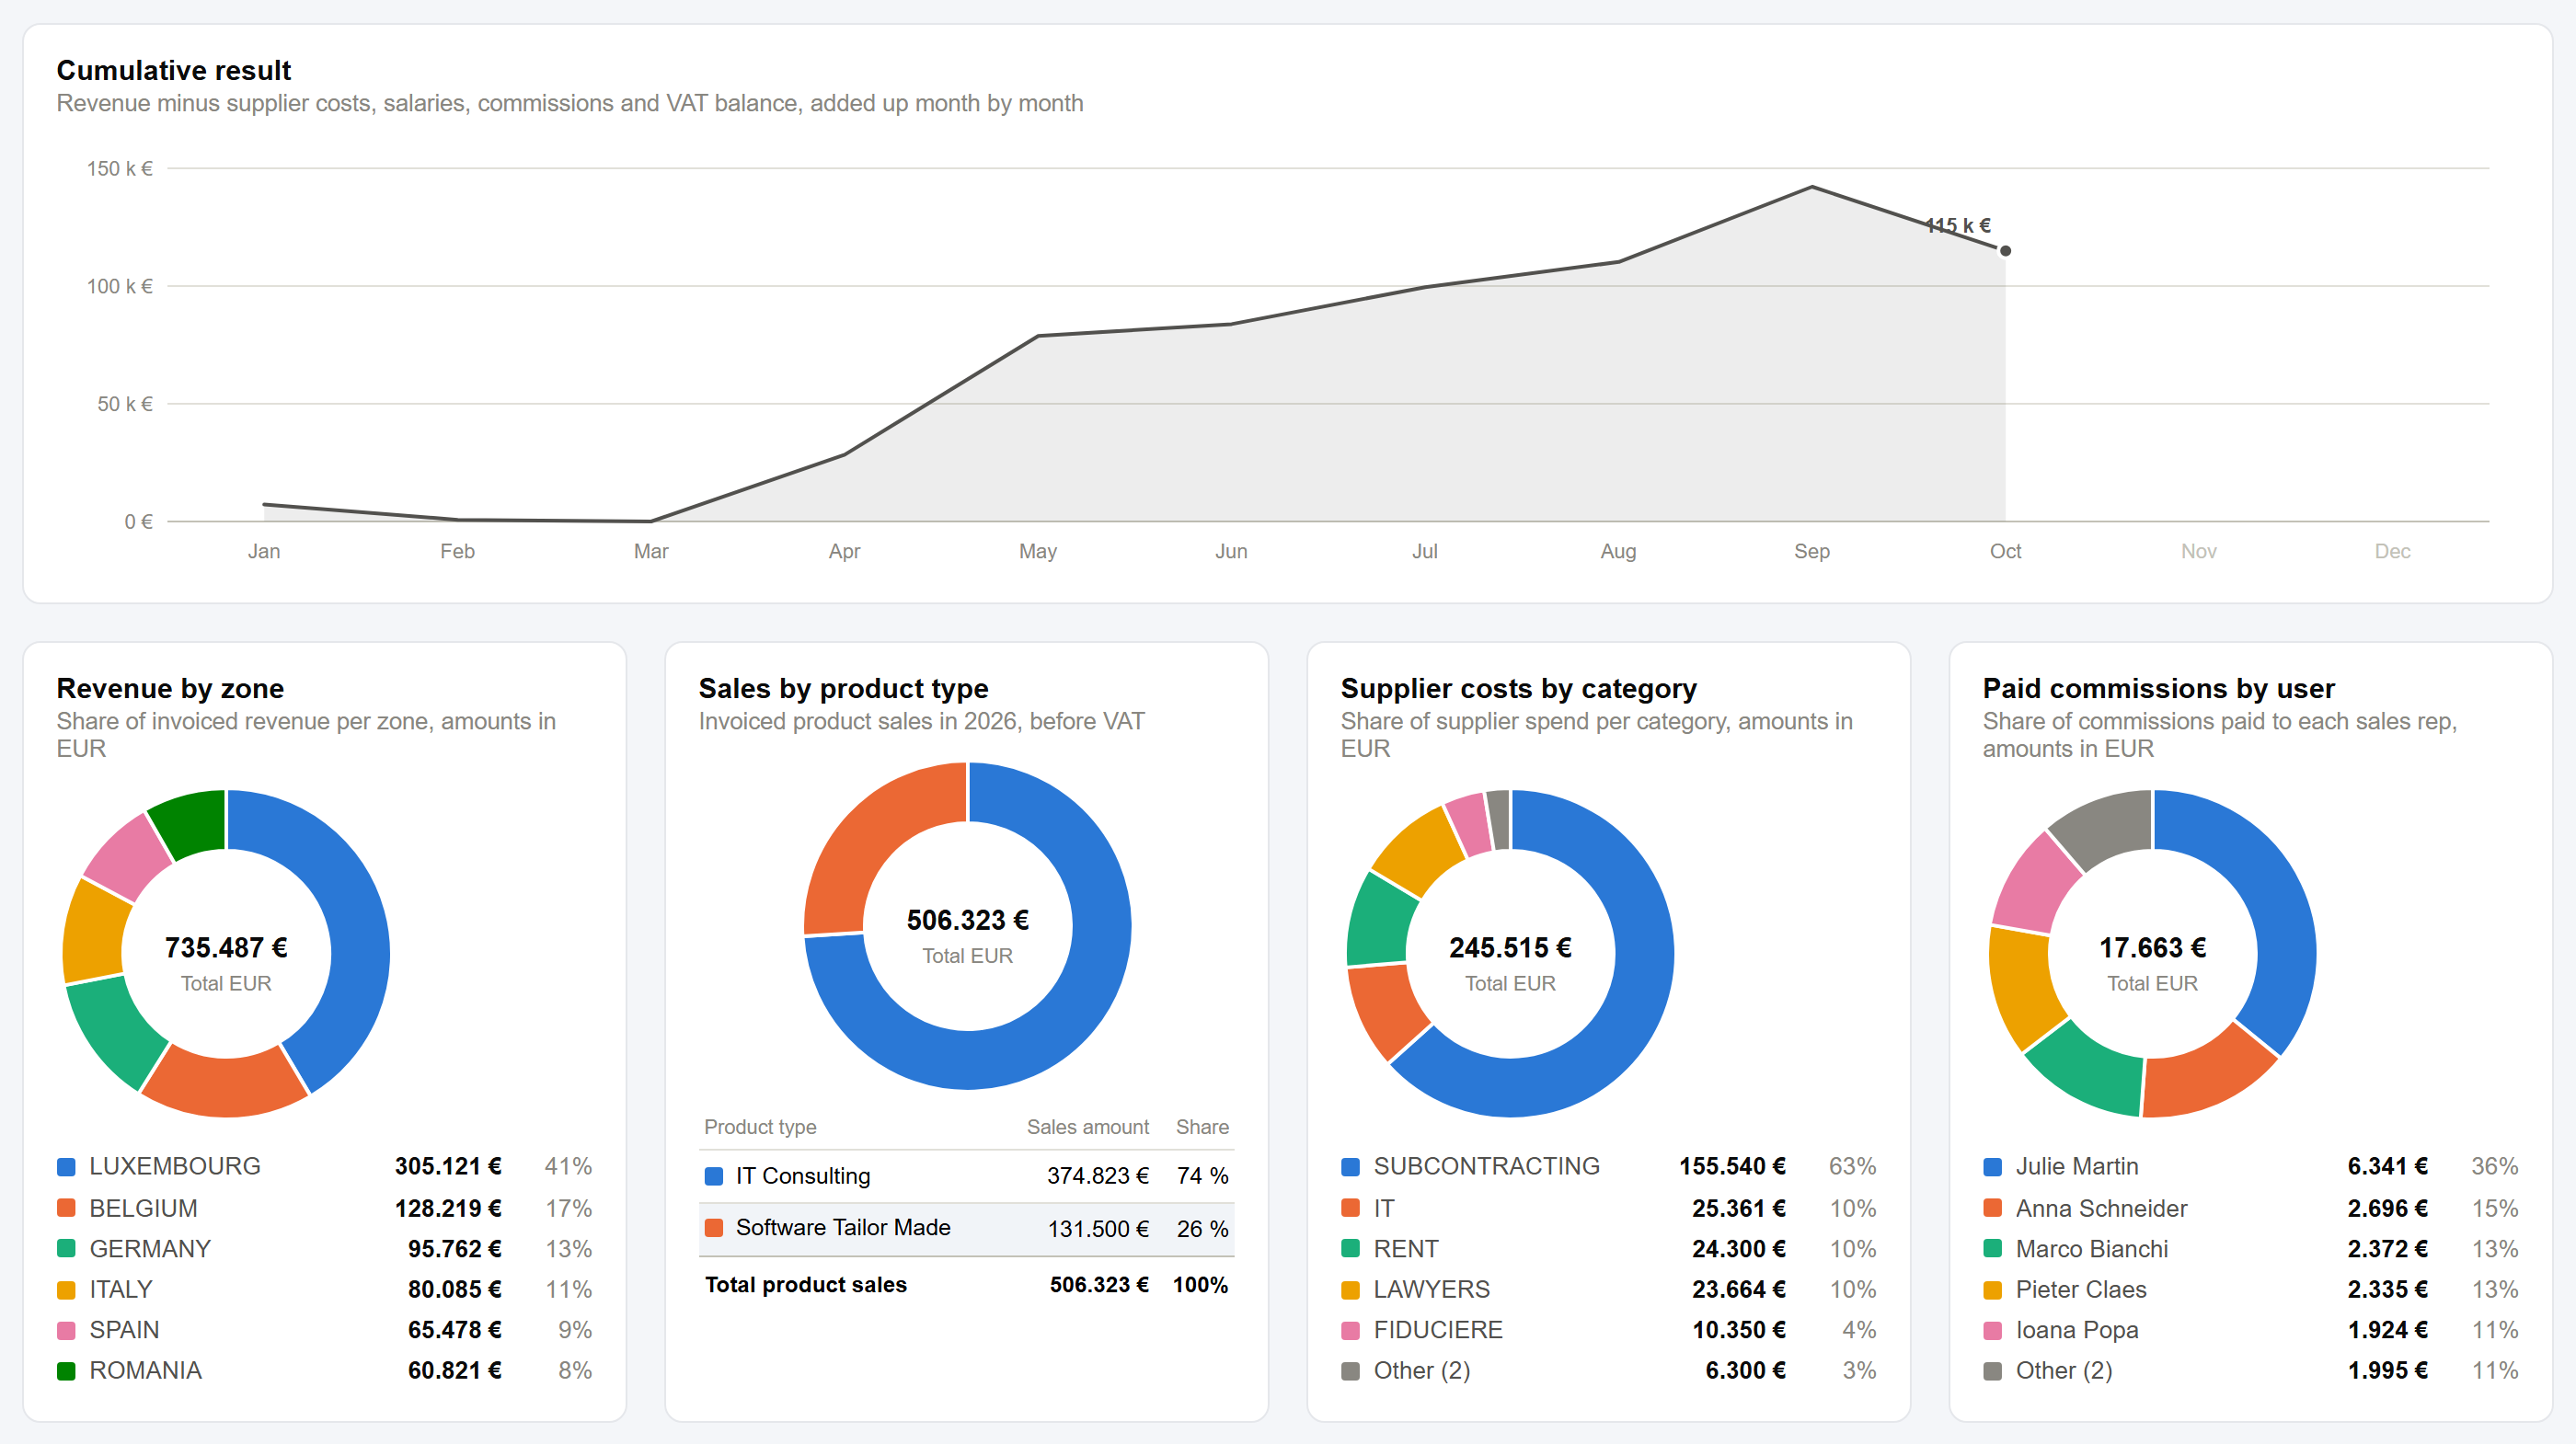This screenshot has width=2576, height=1444.
Task: Click the ROMANIA dark green legend swatch
Action: click(66, 1371)
